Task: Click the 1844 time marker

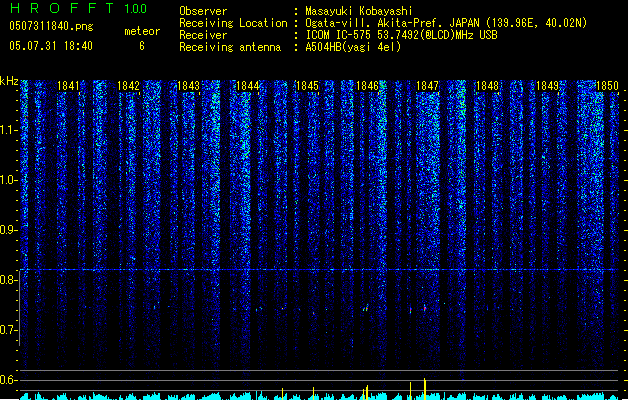Action: (248, 86)
